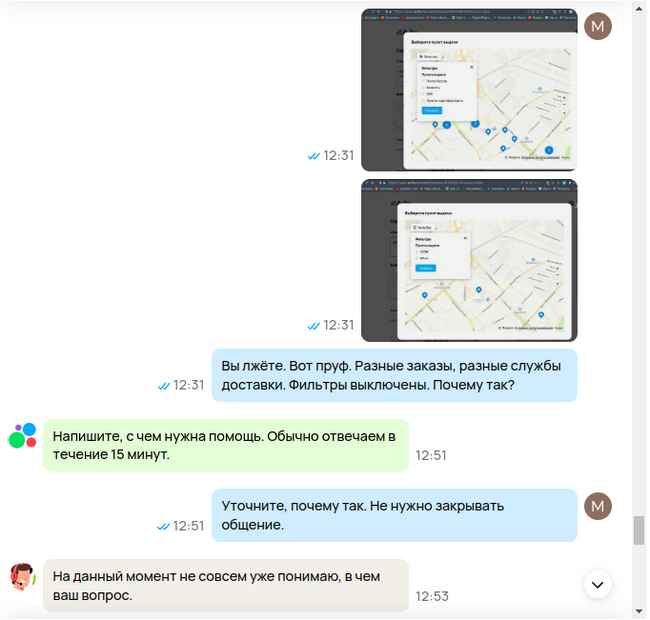This screenshot has width=650, height=620.
Task: Click the top brown "M" user avatar
Action: click(598, 26)
